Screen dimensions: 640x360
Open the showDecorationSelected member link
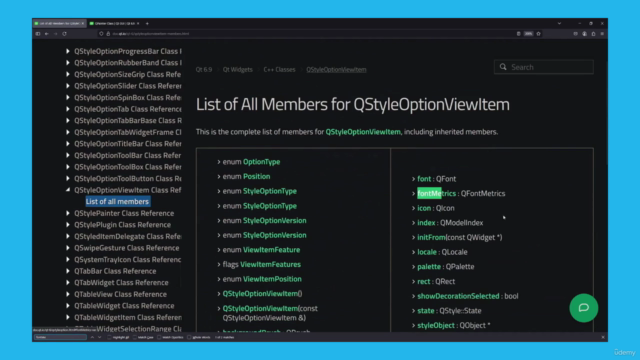click(x=458, y=296)
